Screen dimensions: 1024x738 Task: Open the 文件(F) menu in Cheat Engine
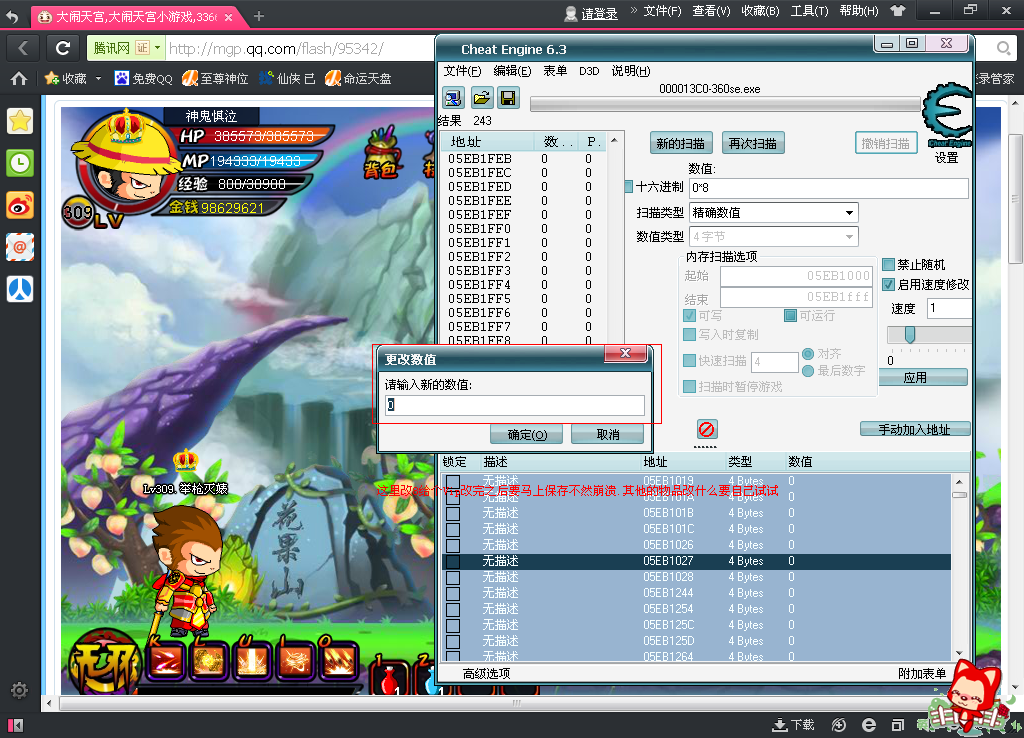[462, 71]
